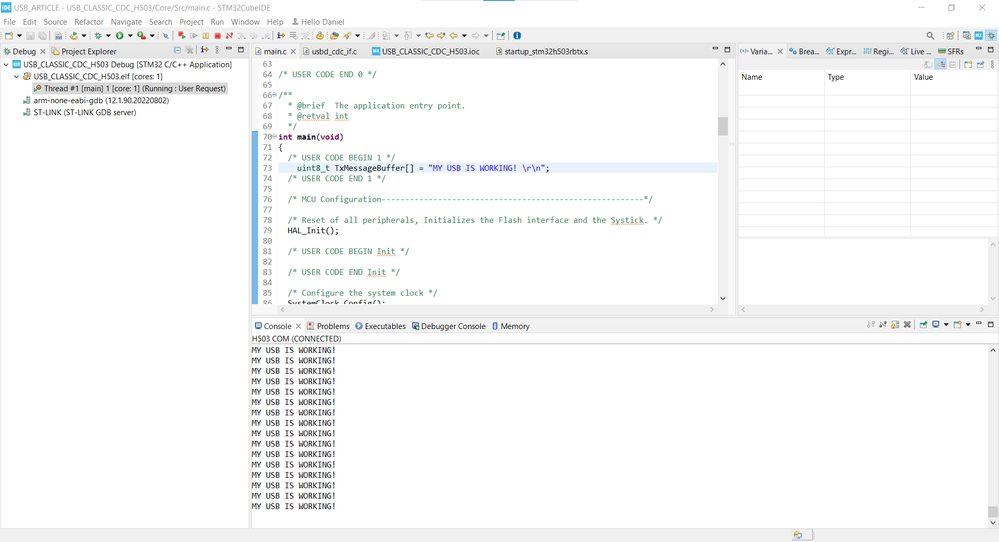
Task: Click the green Run button
Action: 119,36
